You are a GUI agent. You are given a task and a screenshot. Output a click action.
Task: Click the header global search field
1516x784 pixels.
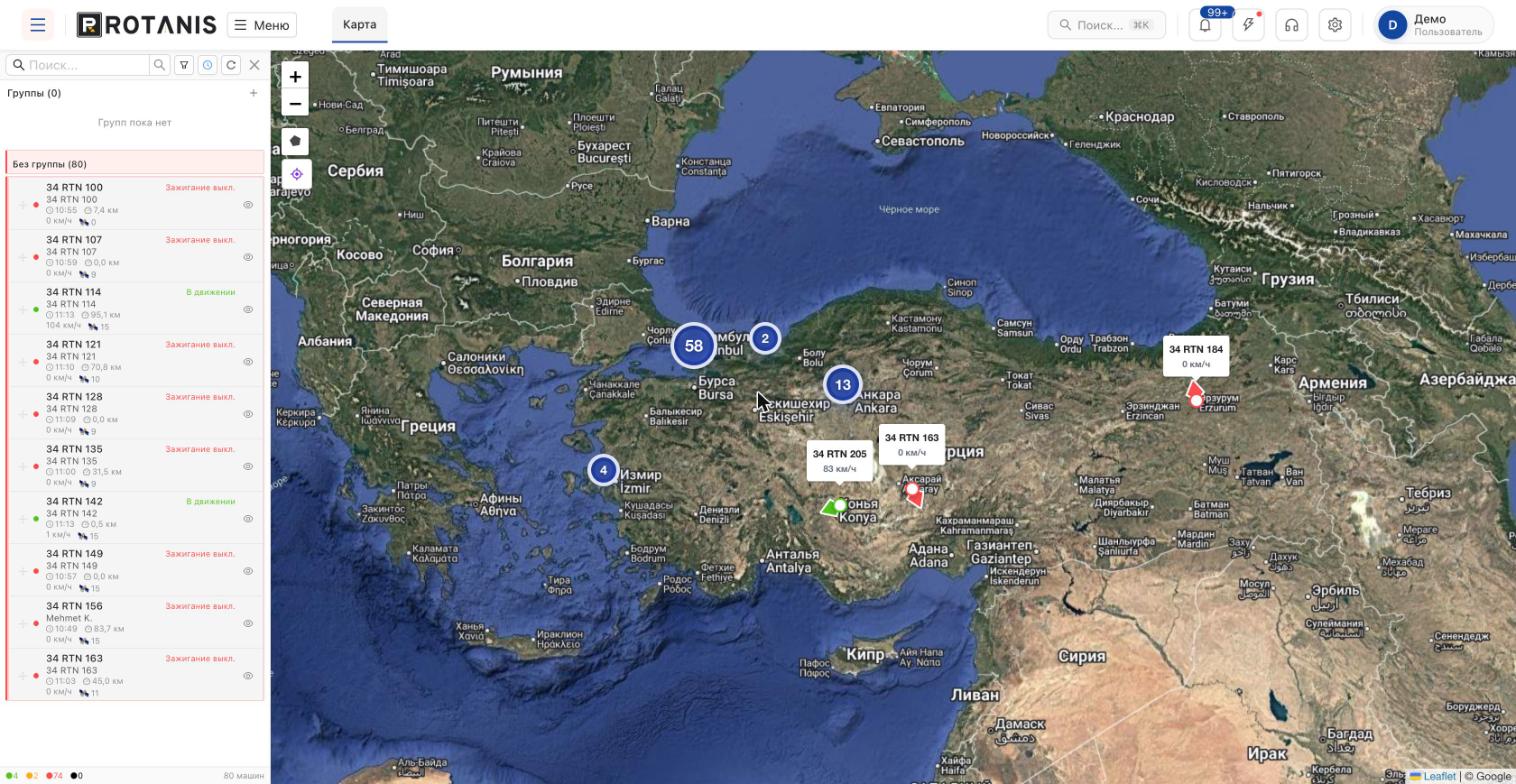[1106, 25]
